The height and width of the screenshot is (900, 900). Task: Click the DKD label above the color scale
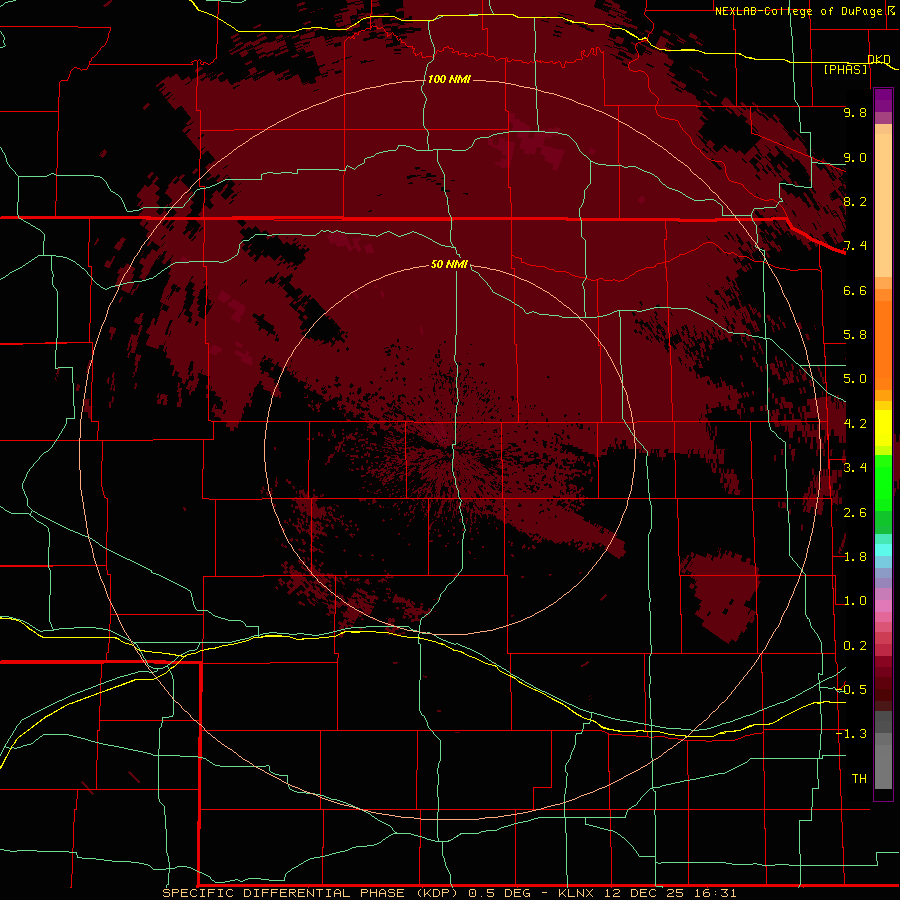coord(879,59)
